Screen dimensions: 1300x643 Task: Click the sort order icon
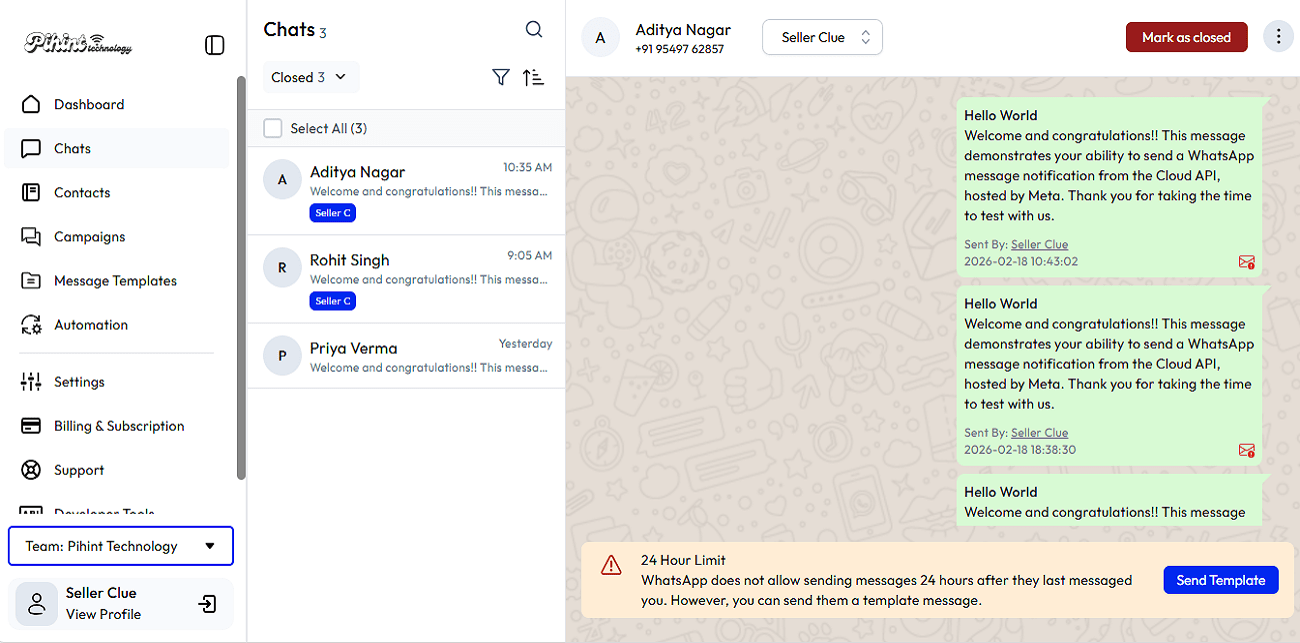click(x=534, y=77)
